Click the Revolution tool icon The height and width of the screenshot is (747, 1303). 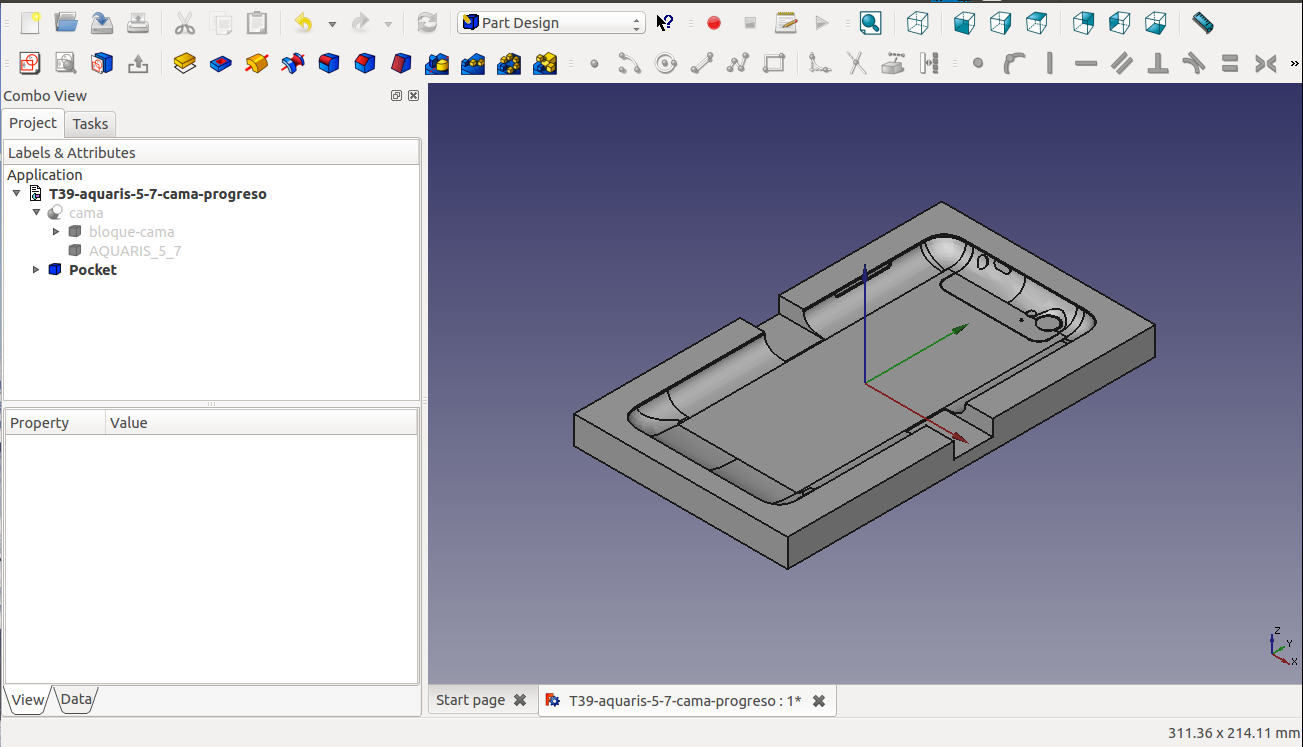click(x=256, y=64)
